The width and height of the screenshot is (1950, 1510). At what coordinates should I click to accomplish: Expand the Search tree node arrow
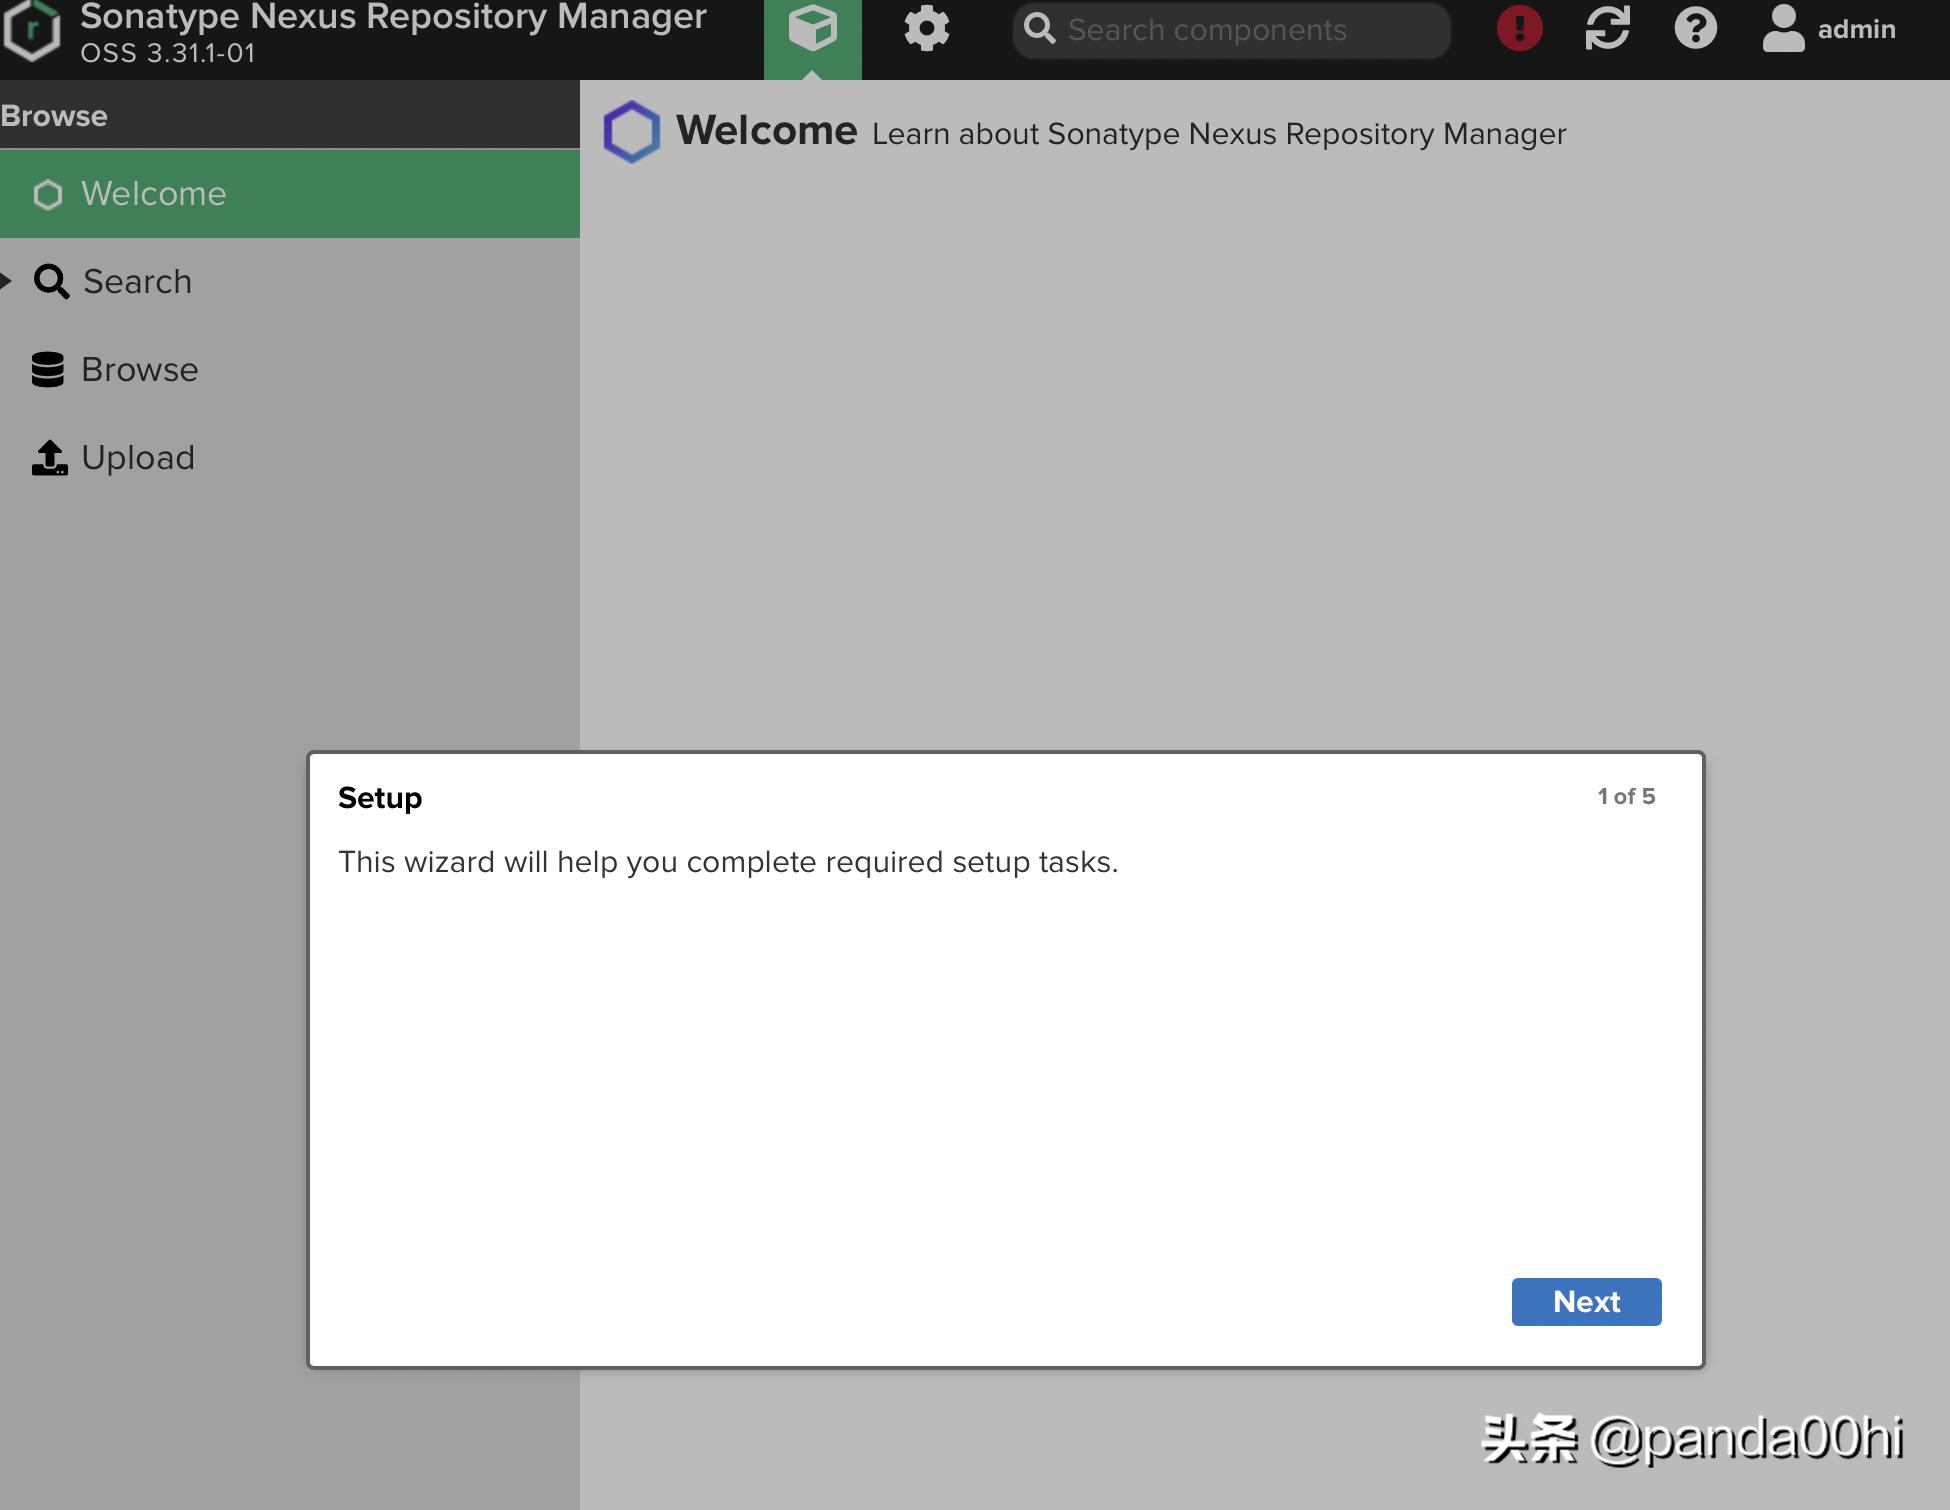point(7,281)
